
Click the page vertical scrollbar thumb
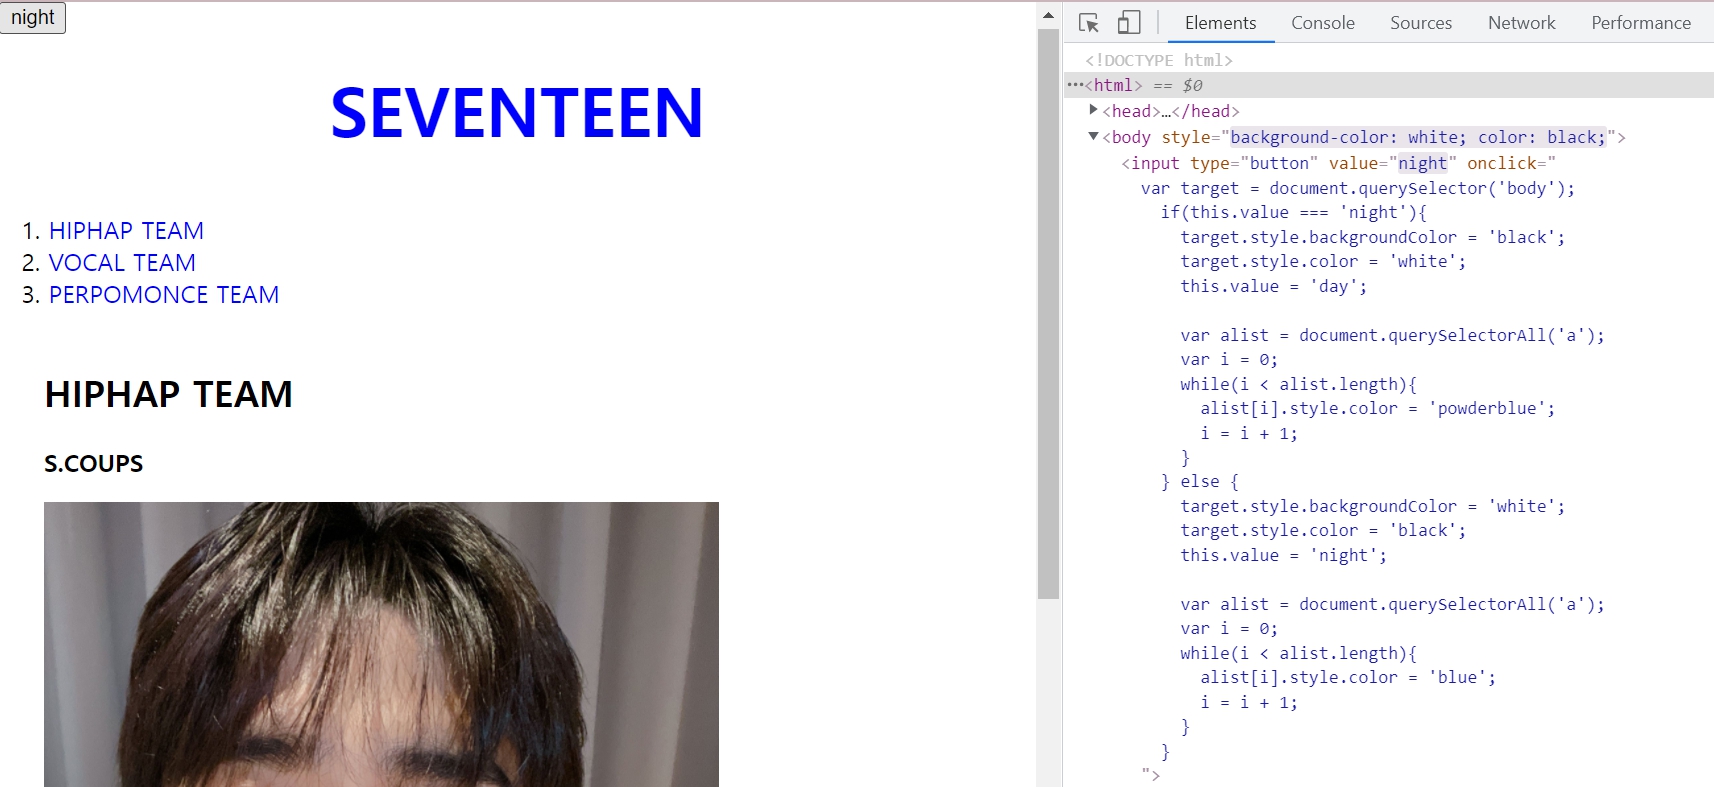tap(1048, 314)
